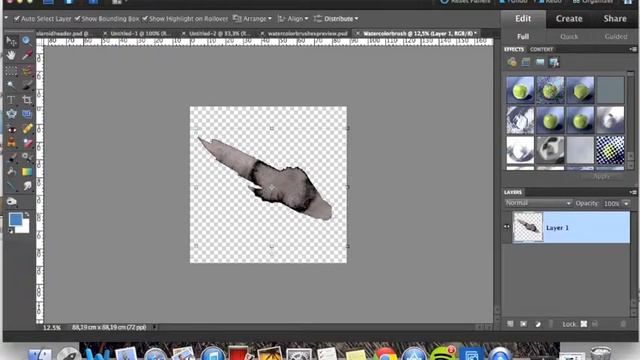Select the Hand tool
Screen dimensions: 640x360
tap(11, 55)
